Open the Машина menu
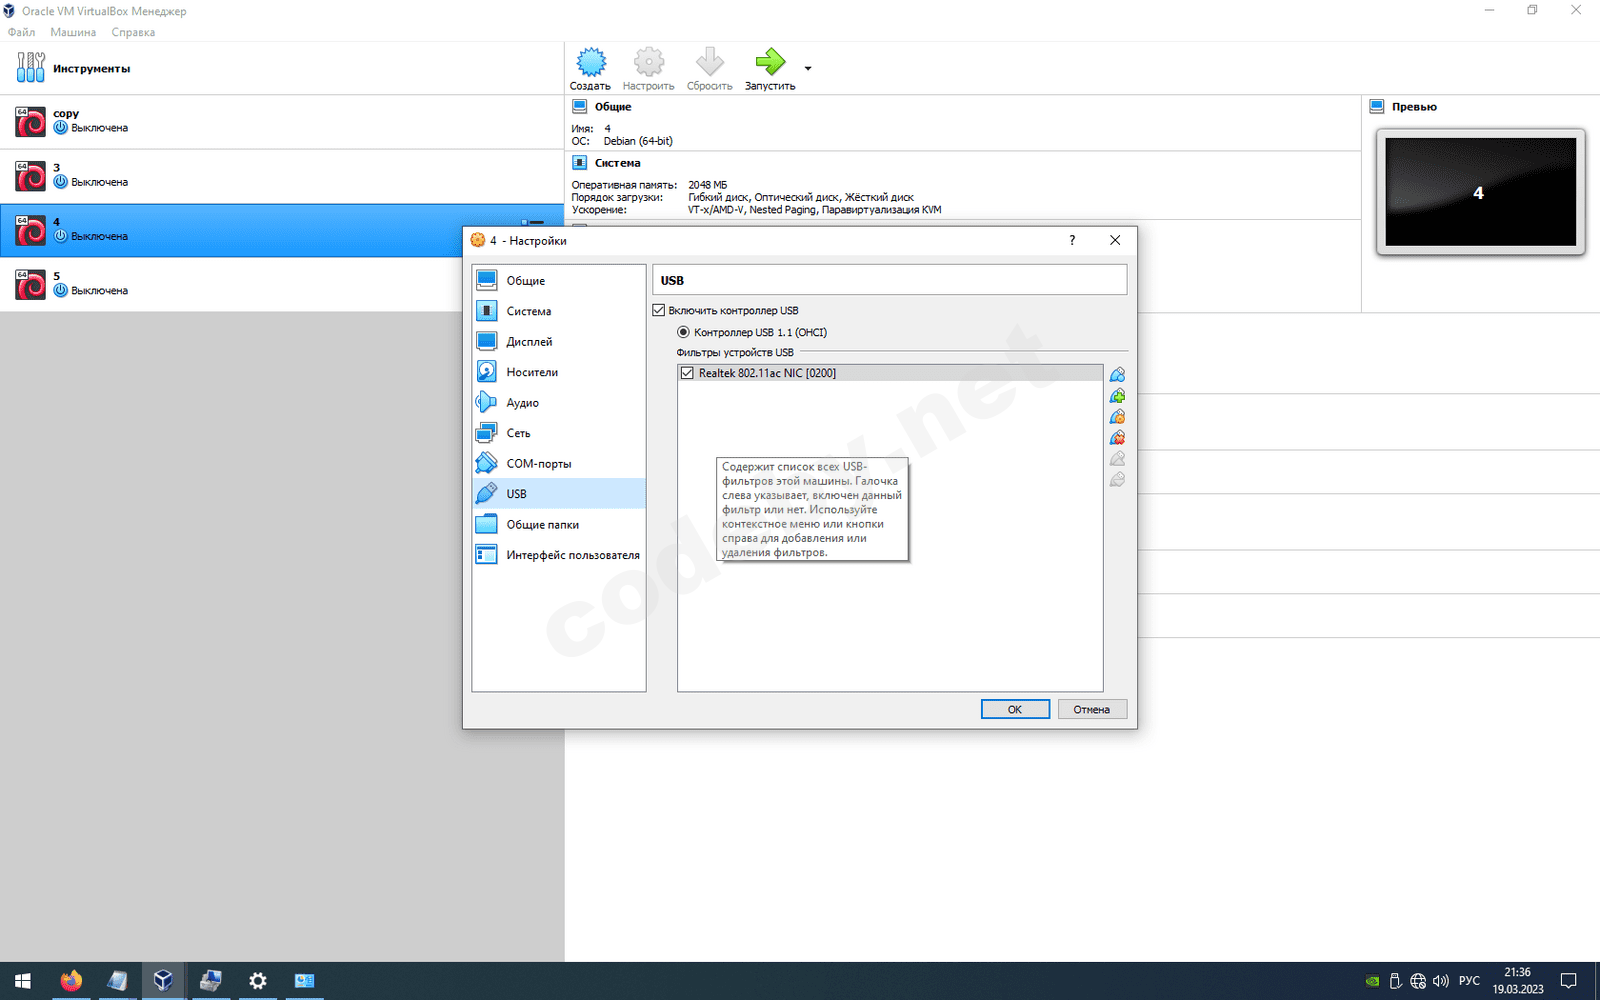This screenshot has height=1000, width=1600. tap(73, 32)
